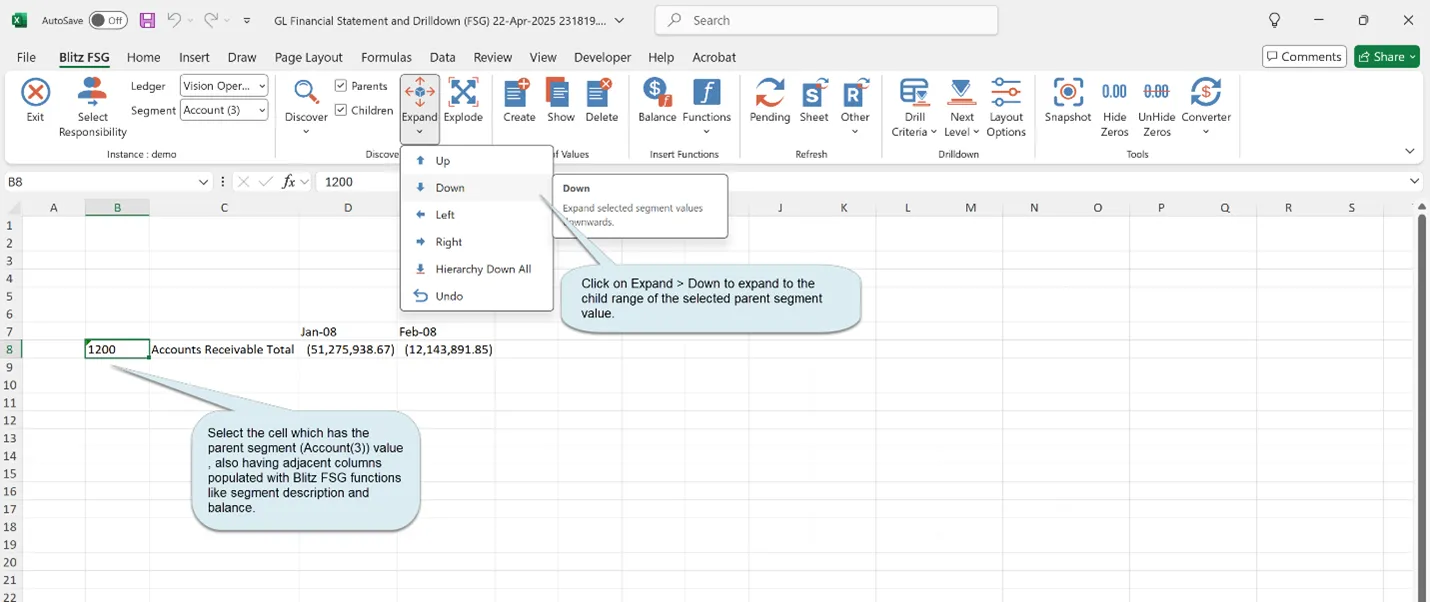Viewport: 1430px width, 602px height.
Task: Open the Customize Quick Access Toolbar dropdown
Action: (247, 20)
